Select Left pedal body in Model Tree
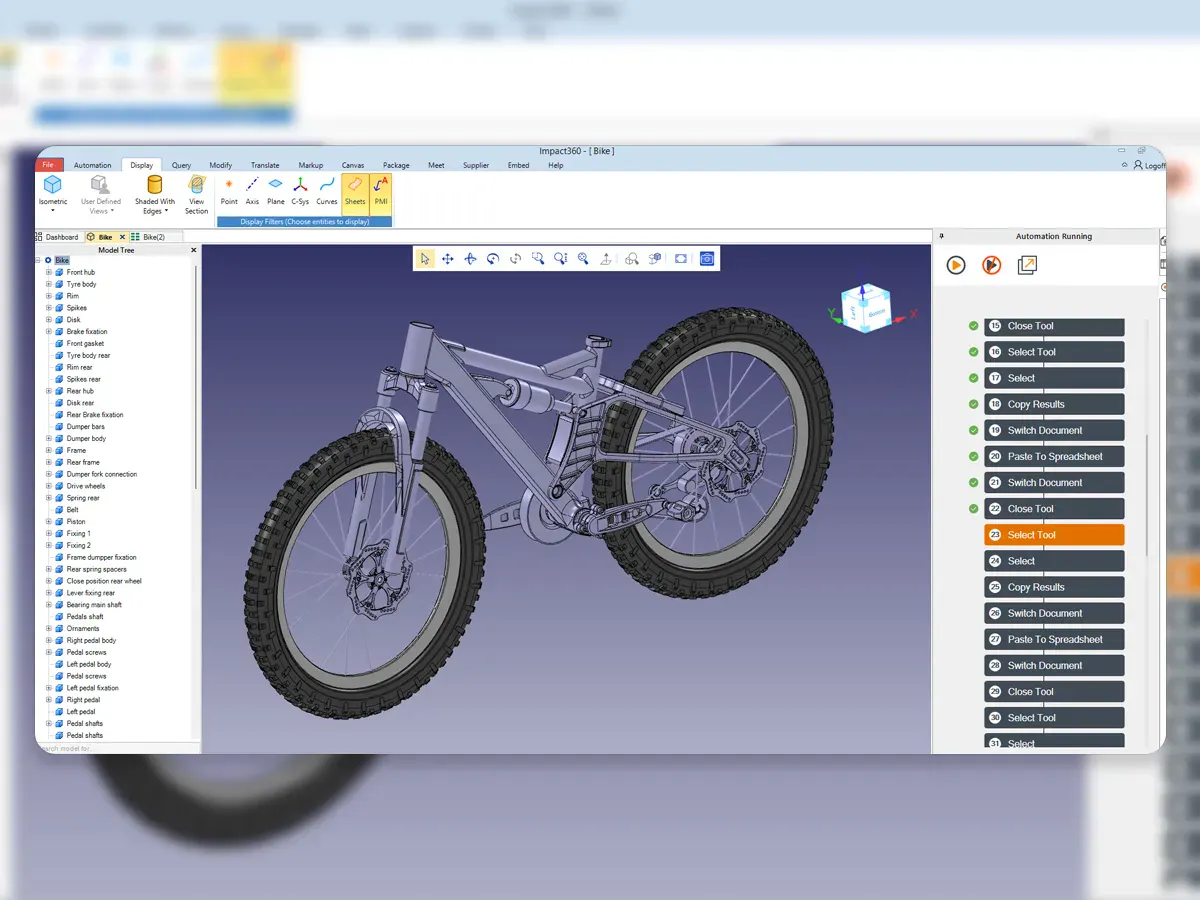 [89, 664]
